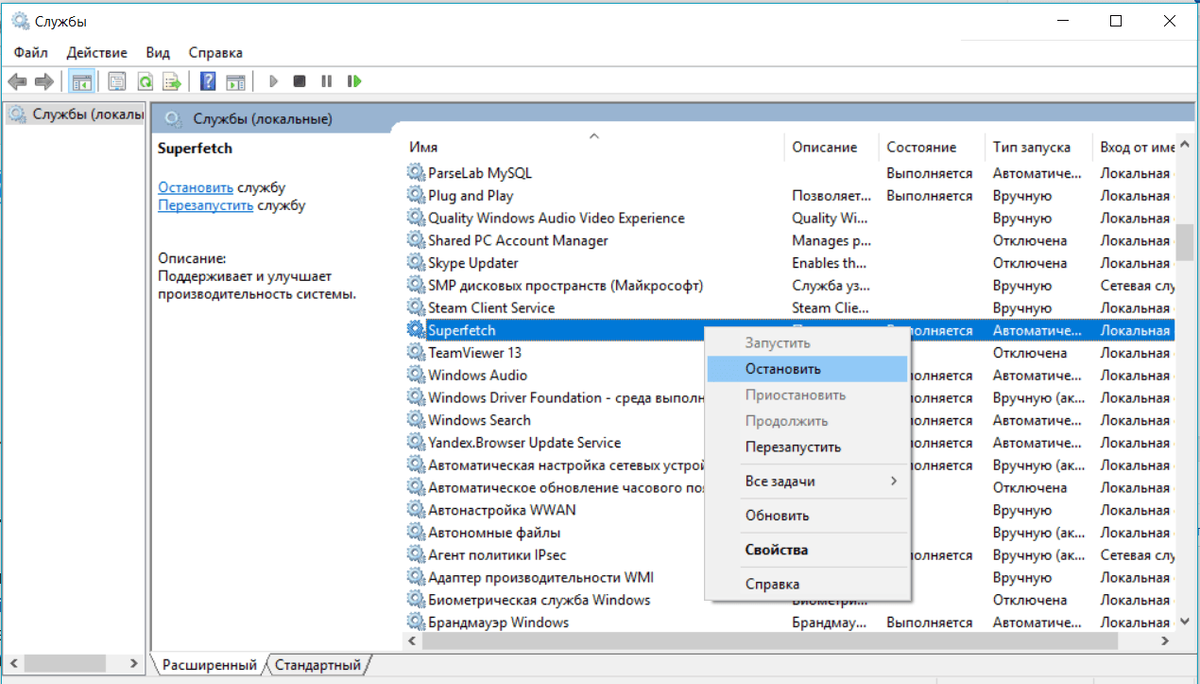Click the services list scroll-down arrow
Screen dimensions: 1200x684
(x=1185, y=620)
